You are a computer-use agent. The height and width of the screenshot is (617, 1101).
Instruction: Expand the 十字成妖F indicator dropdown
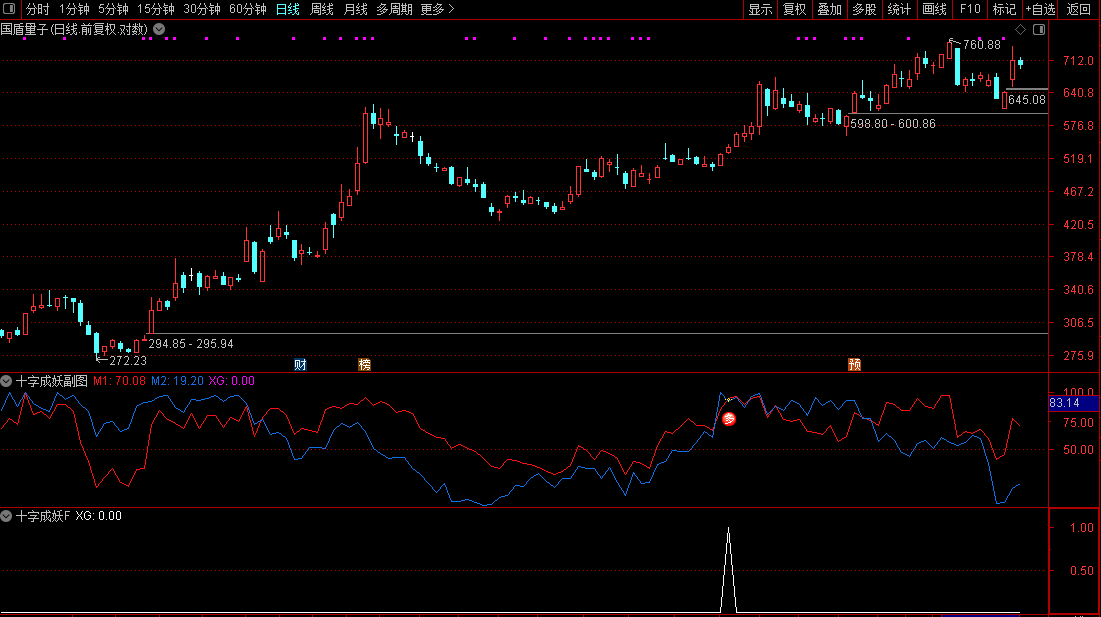[x=7, y=516]
